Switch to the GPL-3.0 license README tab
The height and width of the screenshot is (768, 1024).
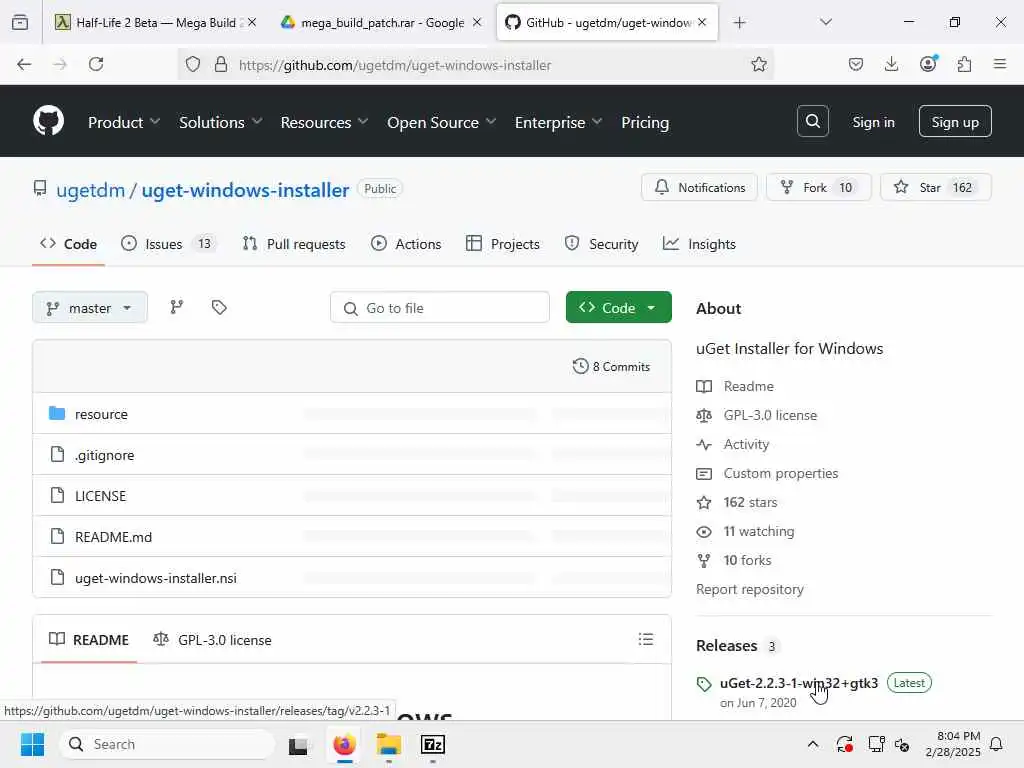212,639
